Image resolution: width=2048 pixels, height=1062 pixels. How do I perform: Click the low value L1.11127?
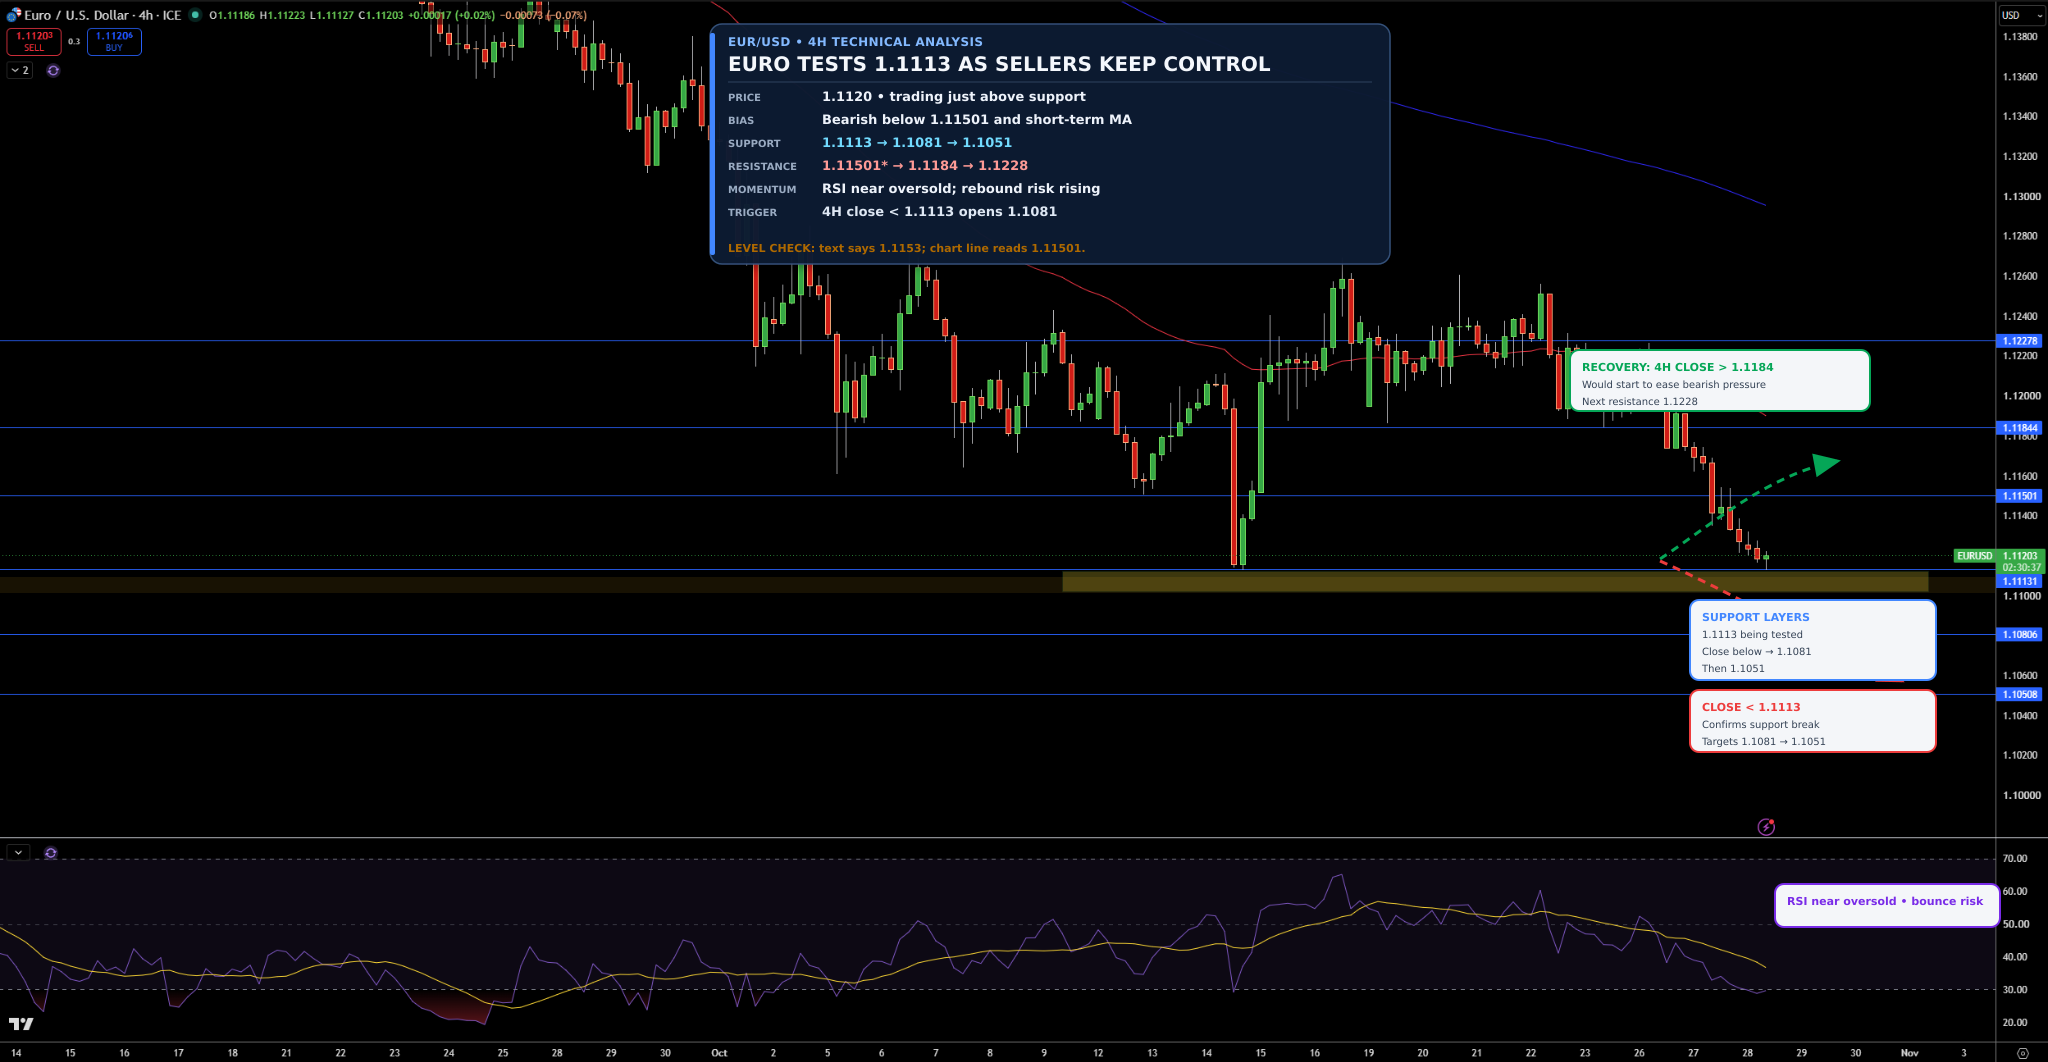331,15
